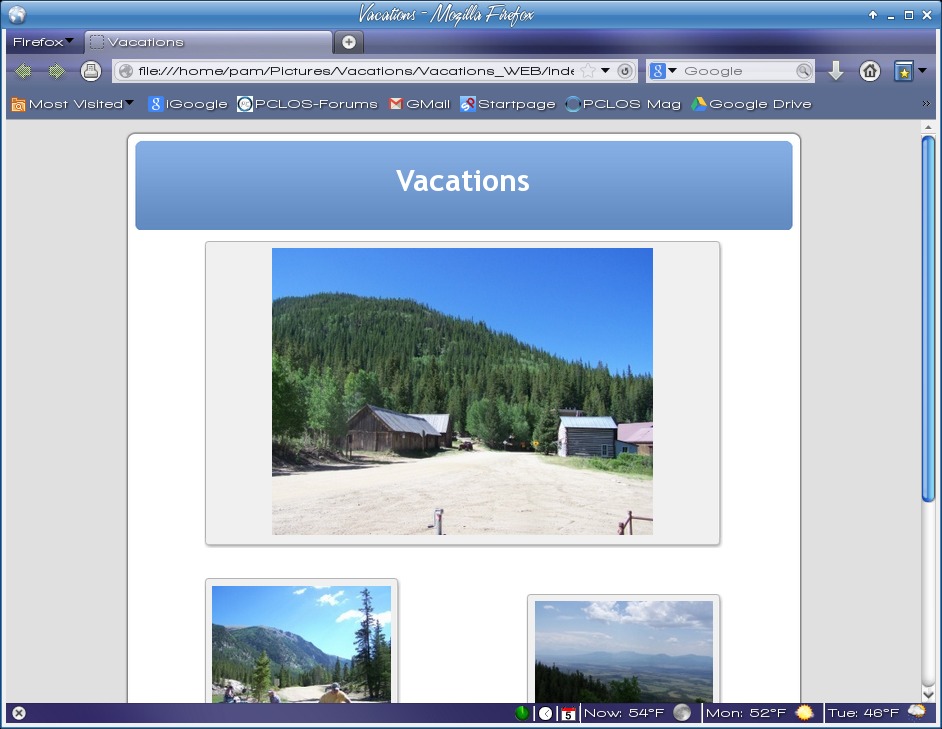Open the Google Drive bookmark
This screenshot has height=729, width=942.
point(751,104)
